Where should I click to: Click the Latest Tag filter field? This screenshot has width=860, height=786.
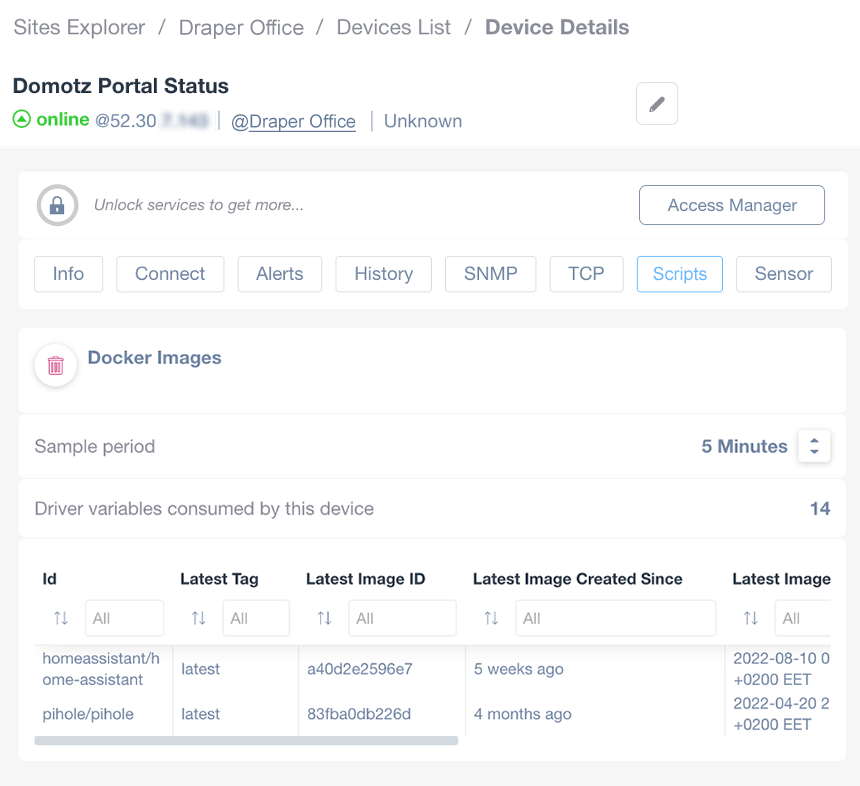[x=256, y=618]
